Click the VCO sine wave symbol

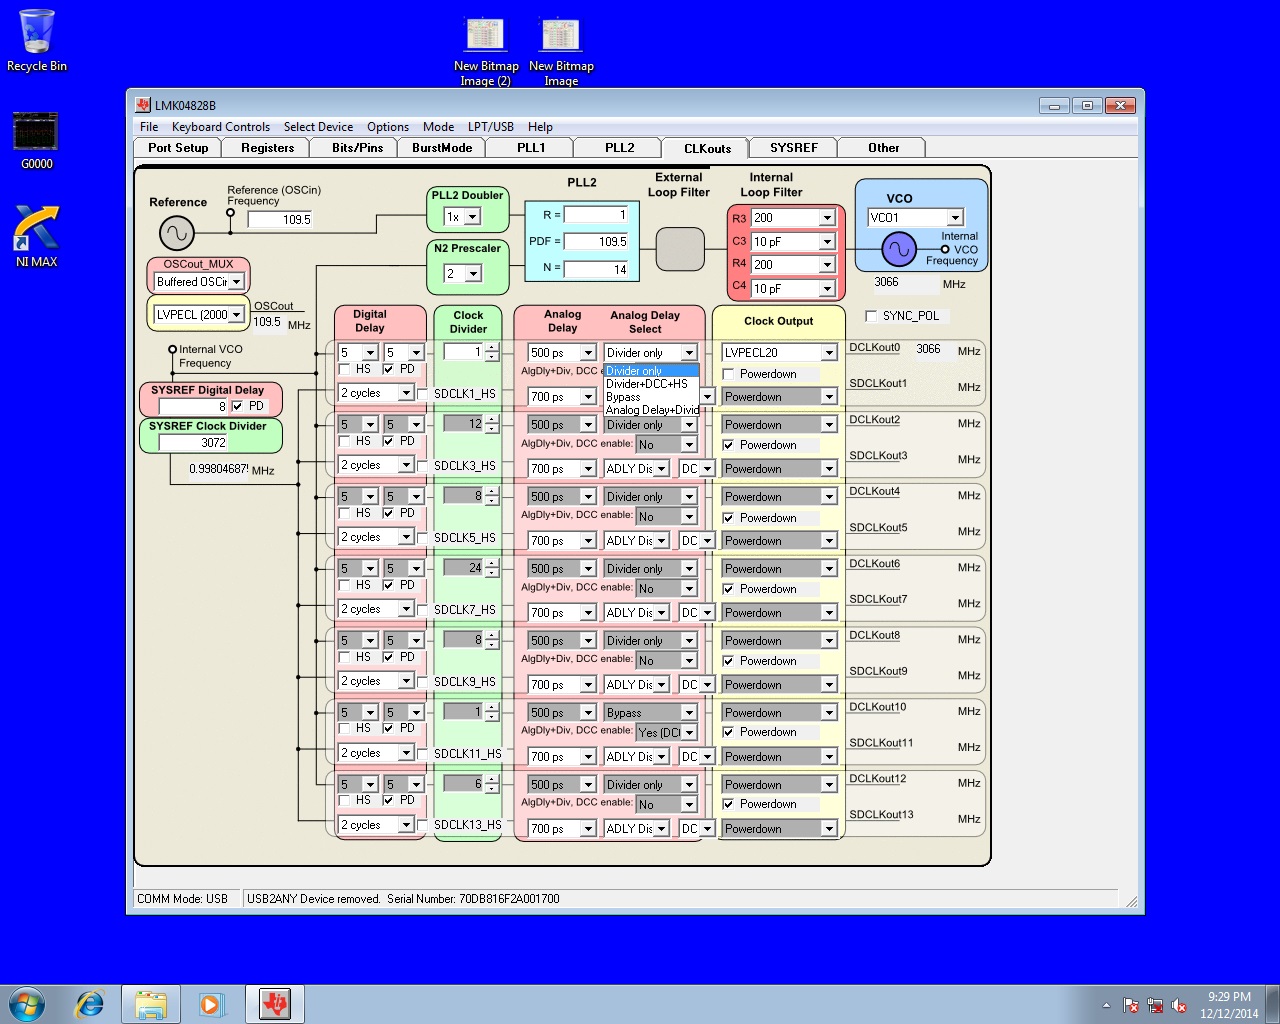pos(899,249)
